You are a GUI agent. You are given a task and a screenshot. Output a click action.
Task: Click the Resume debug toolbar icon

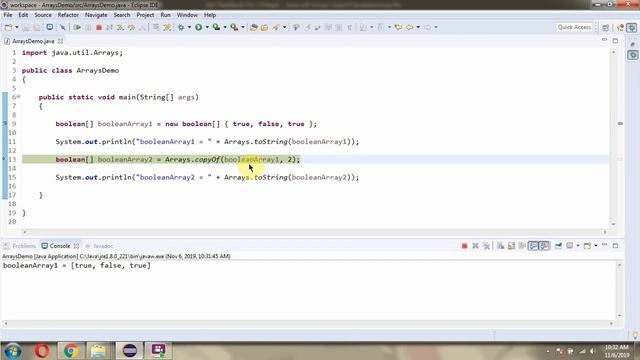77,27
